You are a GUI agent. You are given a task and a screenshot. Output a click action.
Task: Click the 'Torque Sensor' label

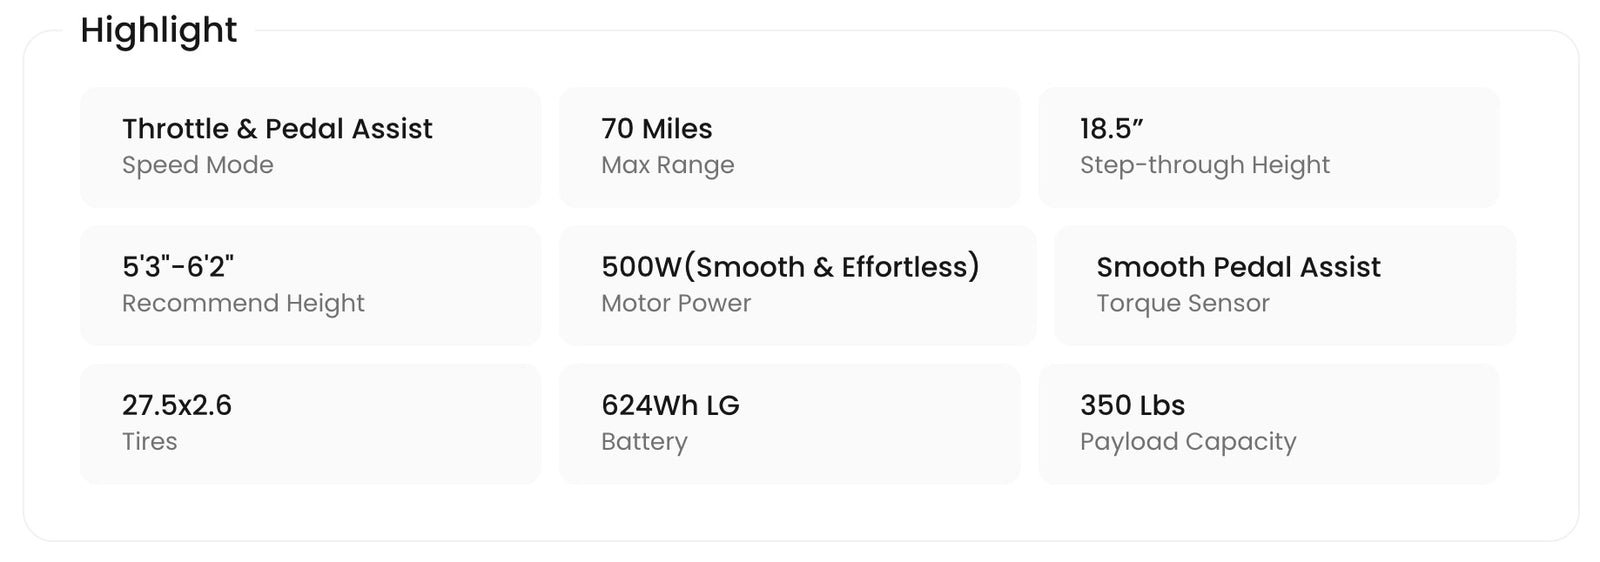click(x=1182, y=303)
